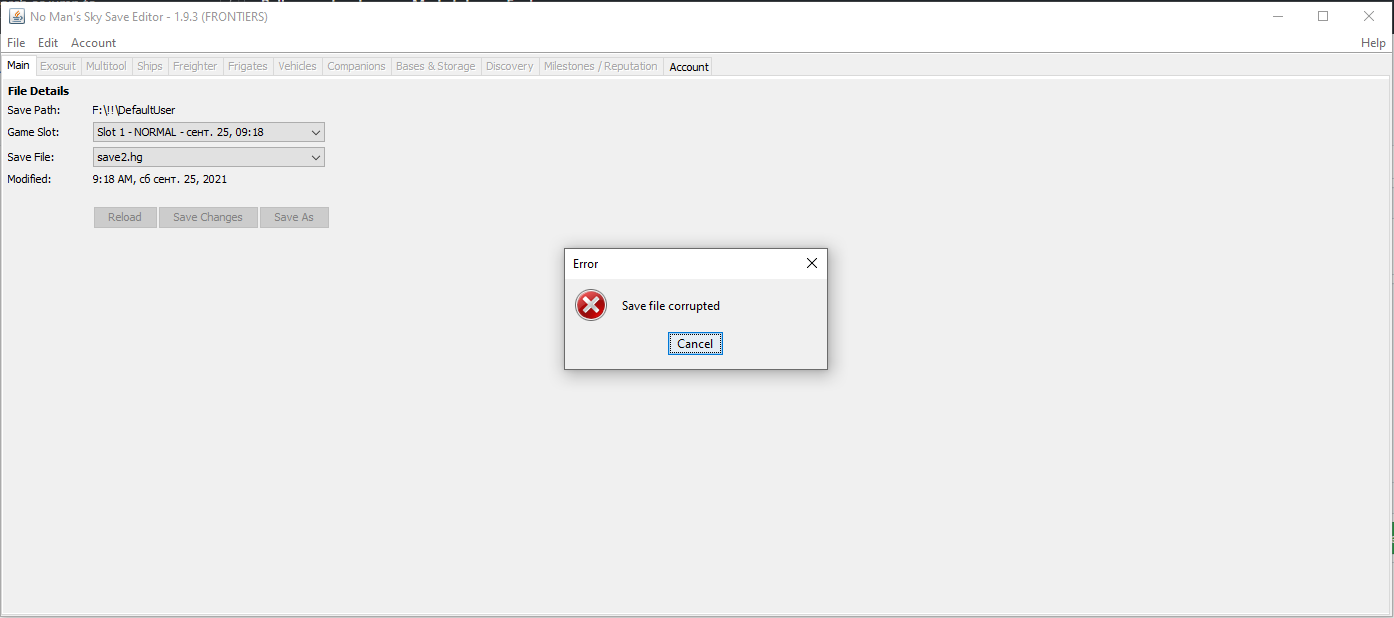Open the Help menu

coord(1373,43)
